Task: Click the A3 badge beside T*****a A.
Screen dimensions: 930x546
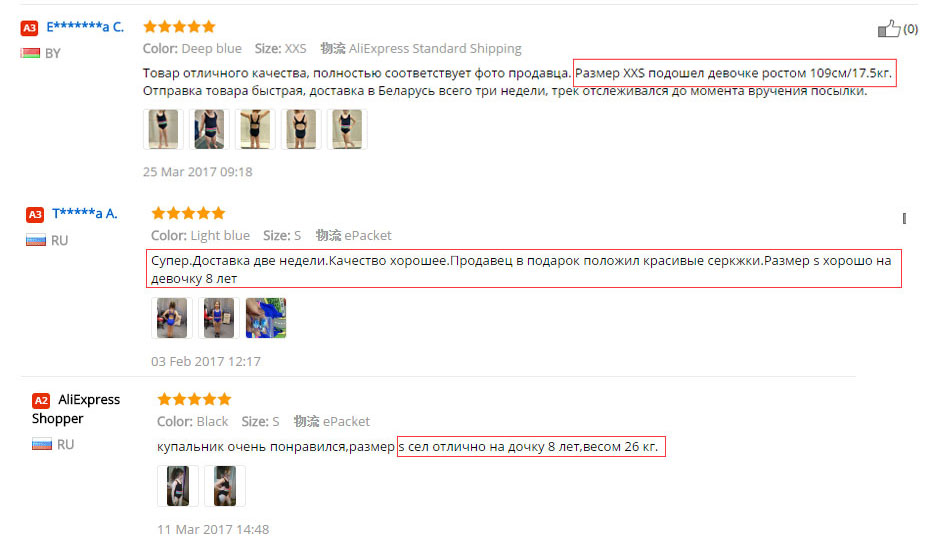Action: (x=35, y=215)
